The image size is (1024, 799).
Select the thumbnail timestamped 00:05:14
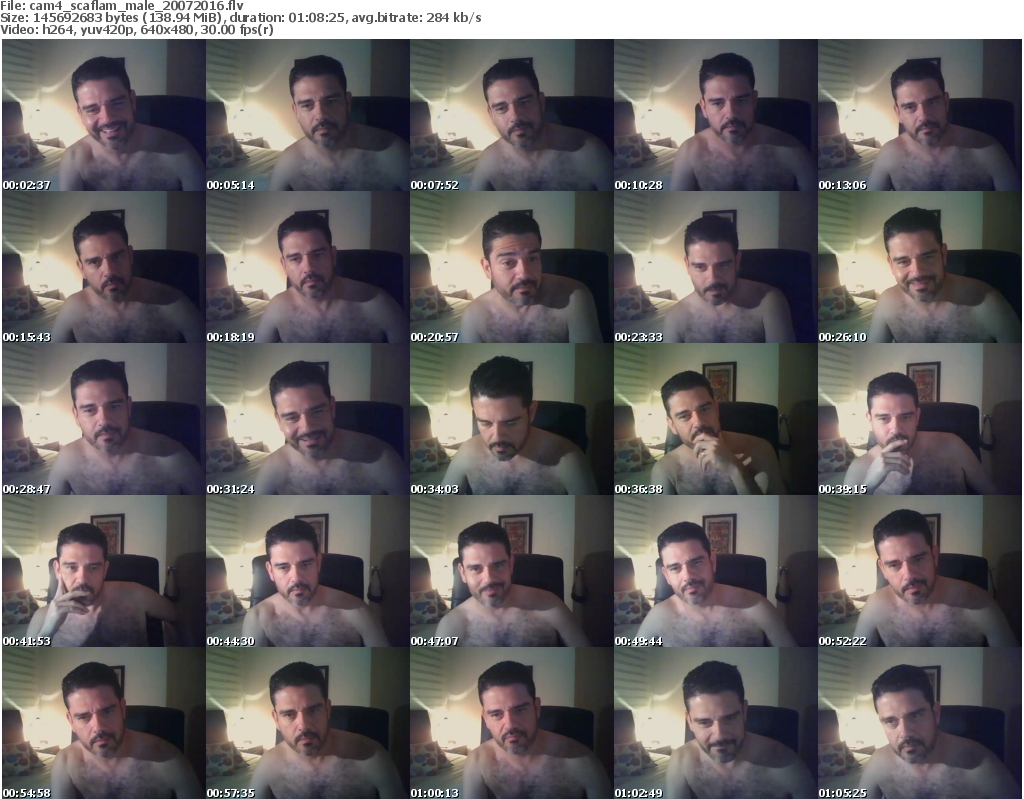[308, 115]
